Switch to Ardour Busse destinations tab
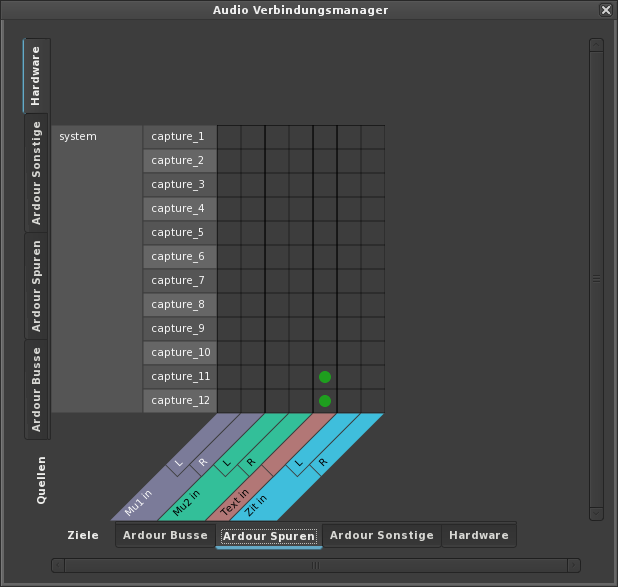Viewport: 618px width, 587px height. [165, 535]
